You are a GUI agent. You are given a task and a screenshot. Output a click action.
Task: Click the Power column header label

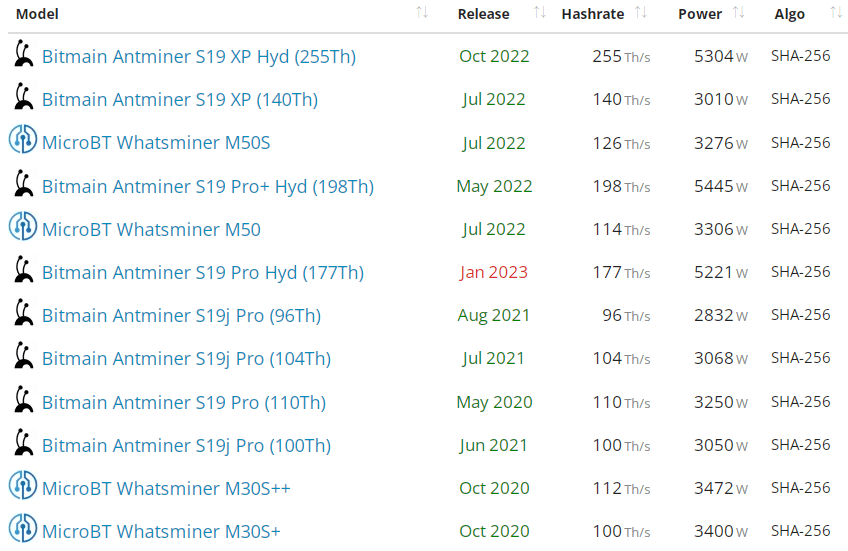coord(700,14)
